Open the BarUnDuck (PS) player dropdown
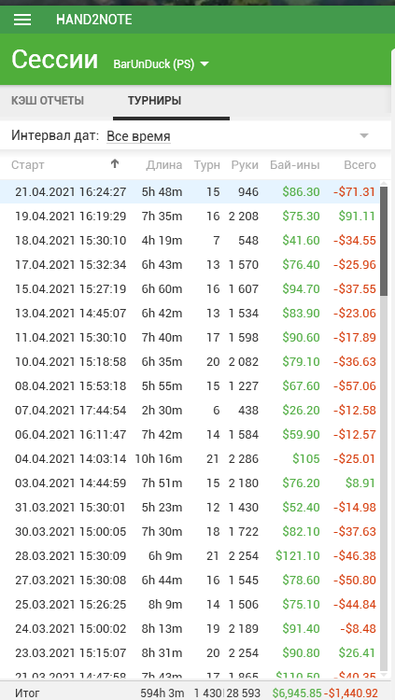Screen dimensions: 395x700 [161, 64]
